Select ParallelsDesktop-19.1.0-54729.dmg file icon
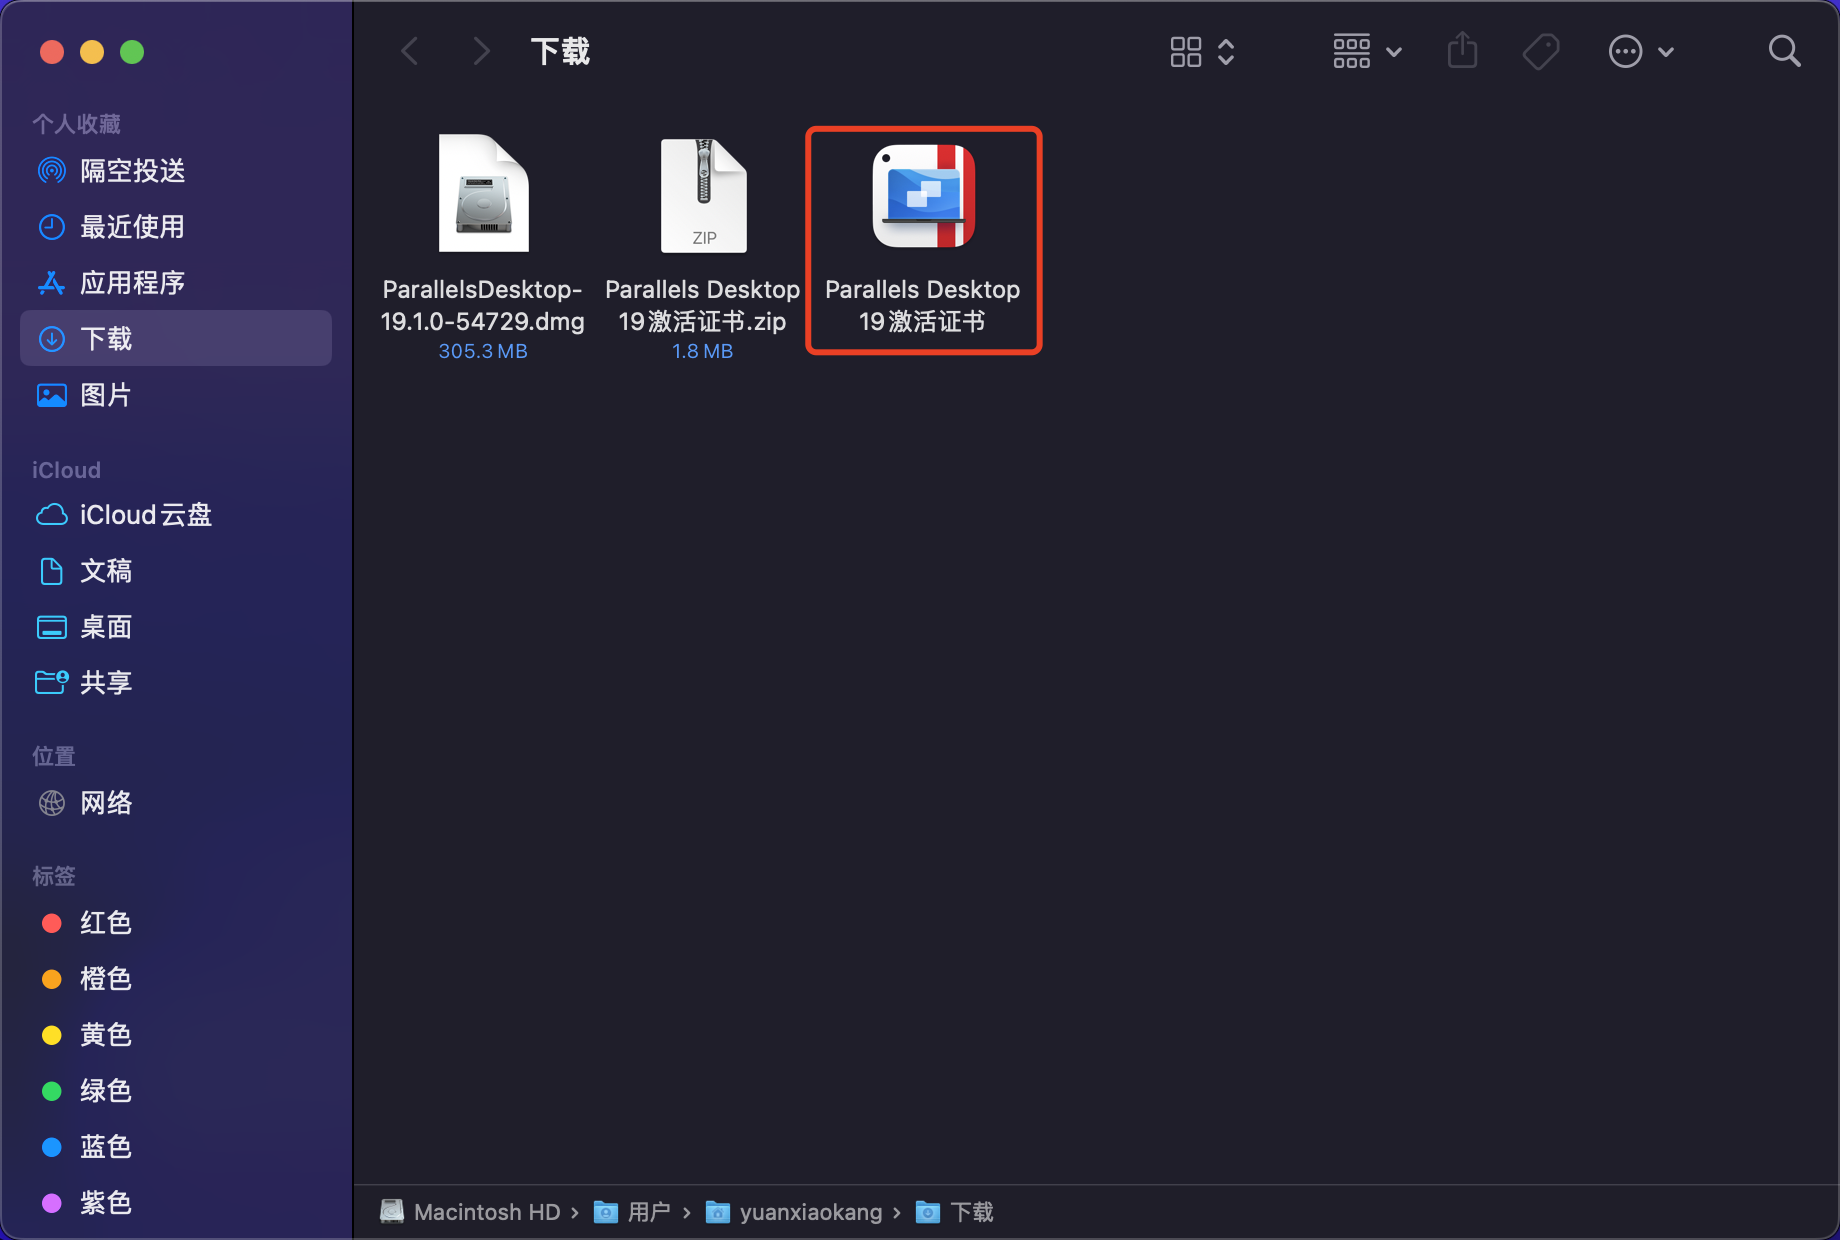The width and height of the screenshot is (1840, 1240). click(x=483, y=193)
